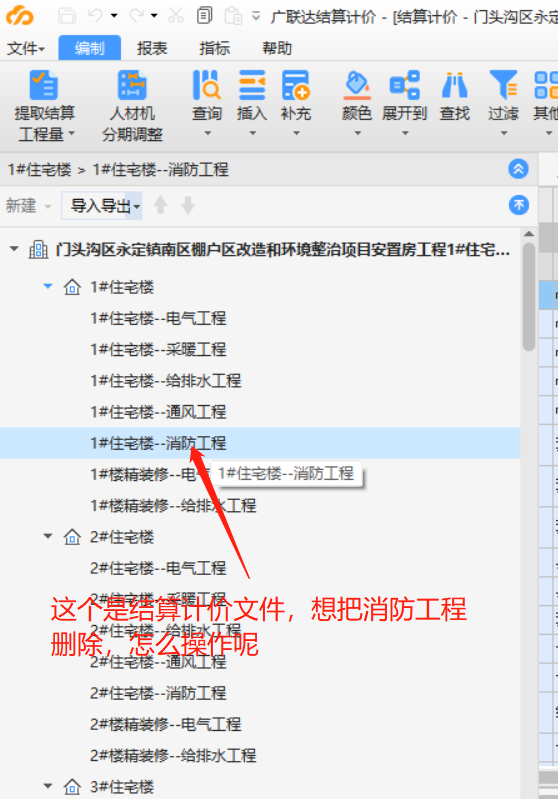Click the save icon in quick access bar
This screenshot has width=558, height=799.
click(67, 16)
